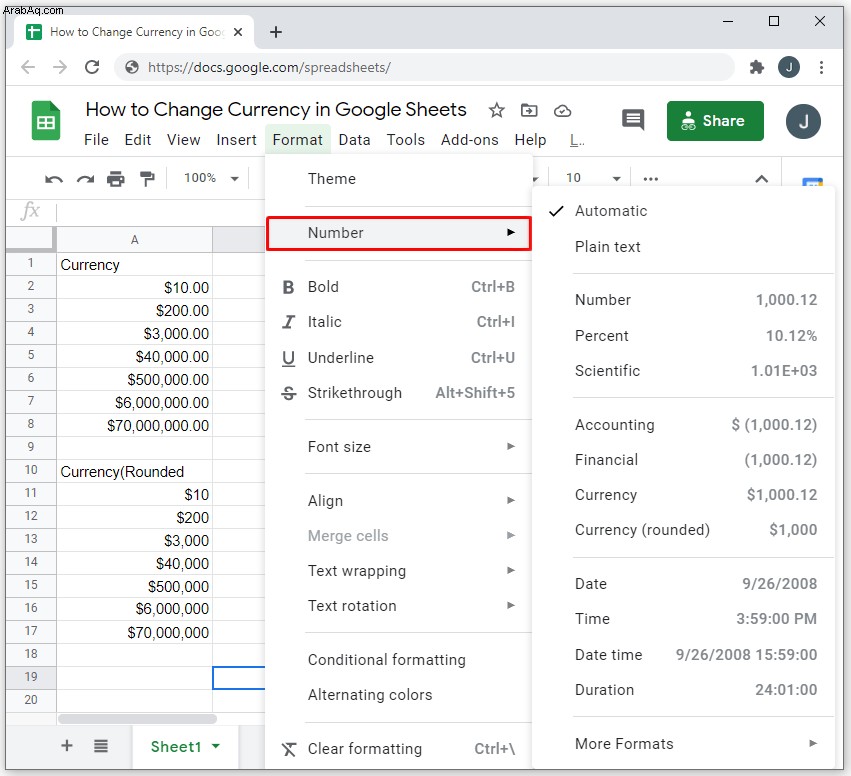
Task: Open the zoom 100% dropdown
Action: [211, 178]
